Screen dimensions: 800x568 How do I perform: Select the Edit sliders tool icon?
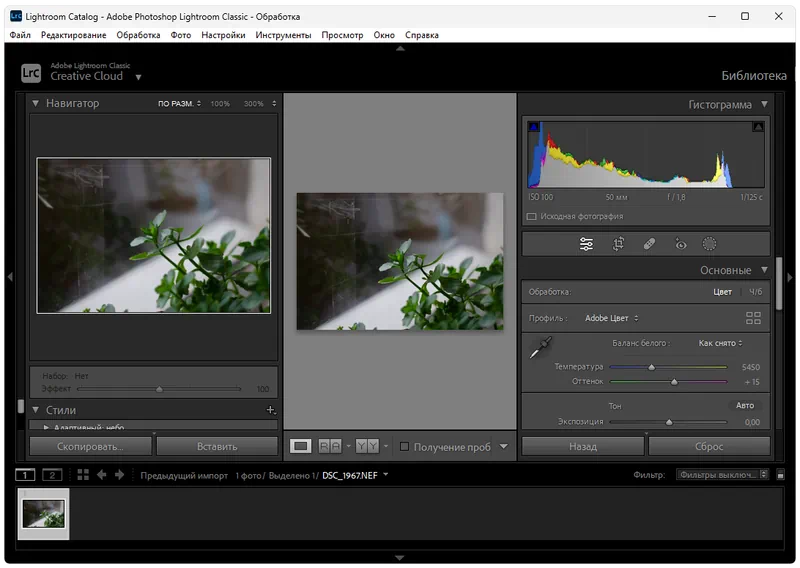coord(586,244)
